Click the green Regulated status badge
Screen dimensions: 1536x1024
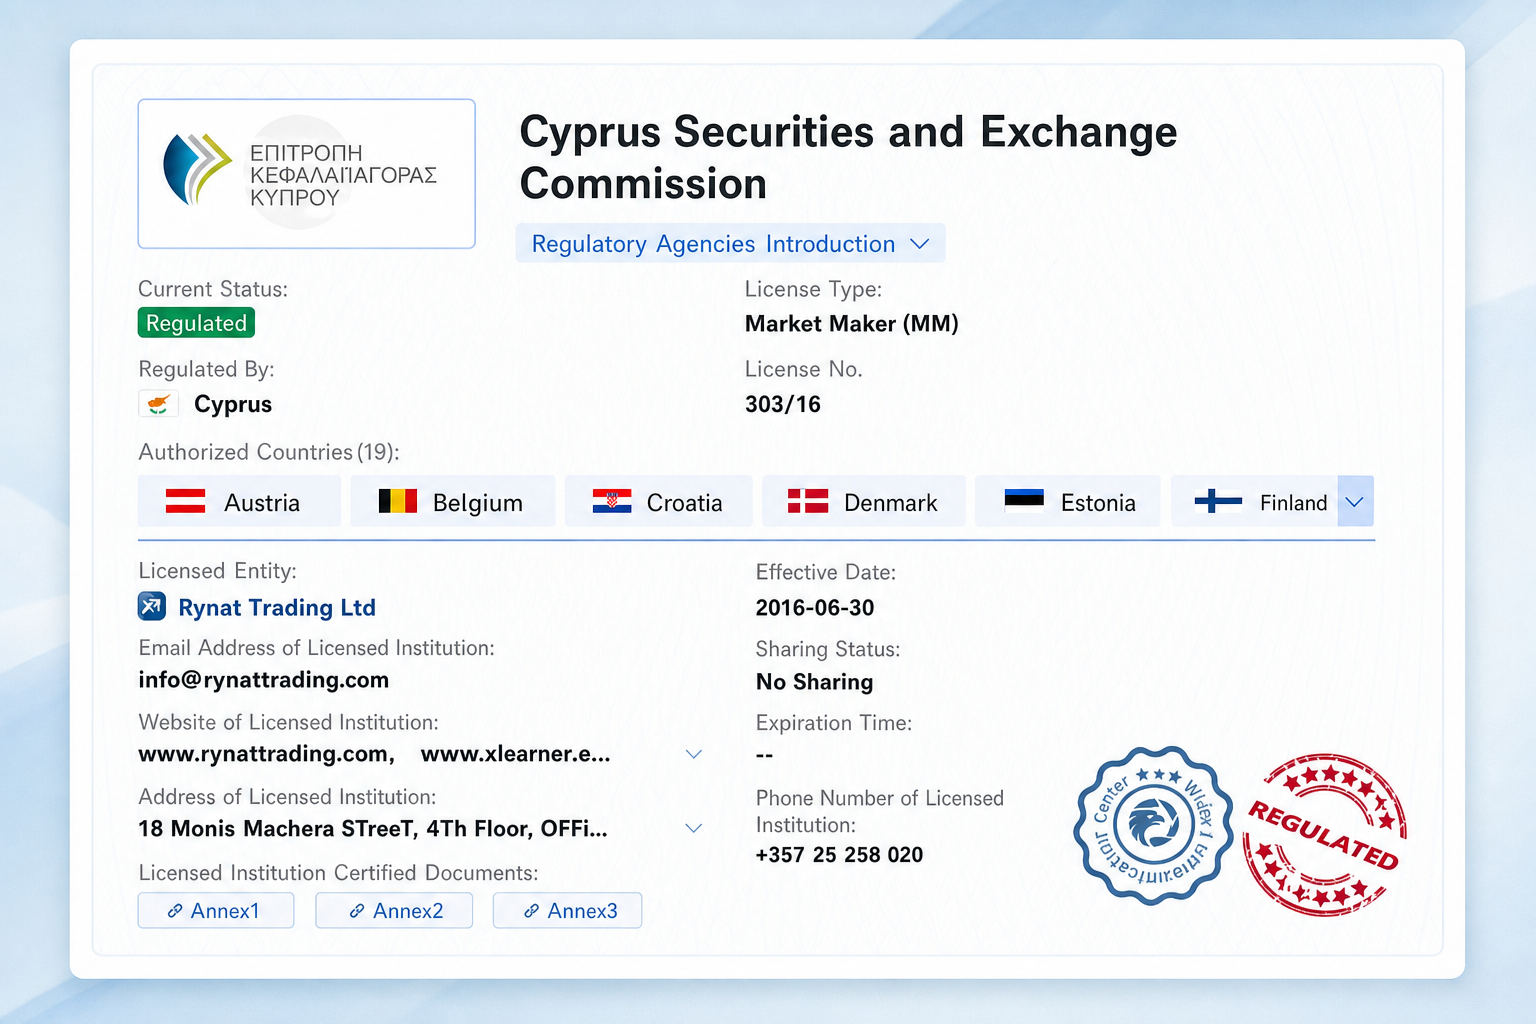point(196,323)
